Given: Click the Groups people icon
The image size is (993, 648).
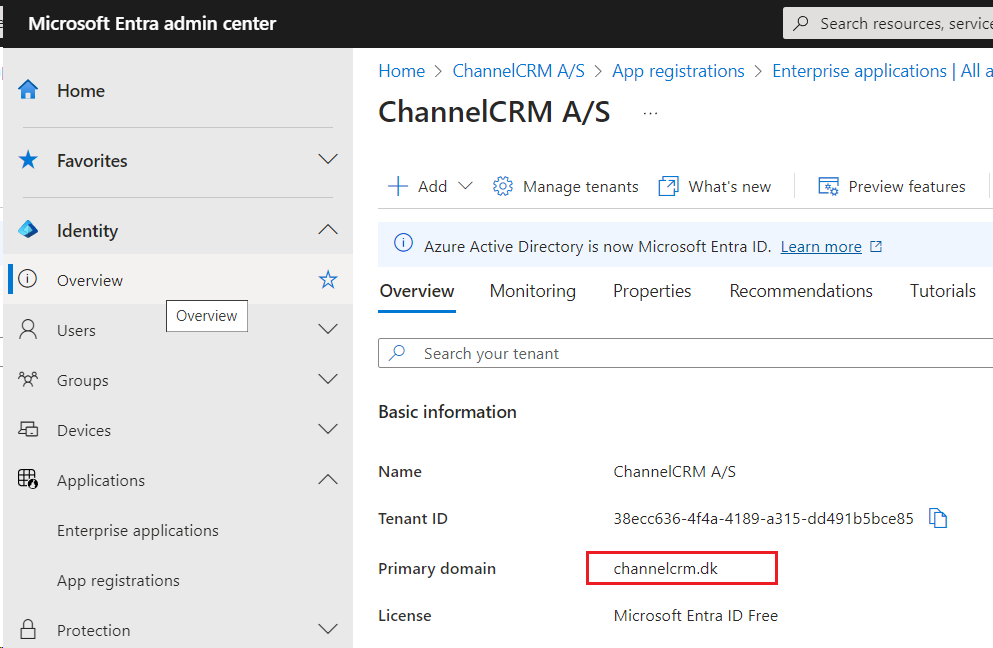Looking at the screenshot, I should [28, 379].
